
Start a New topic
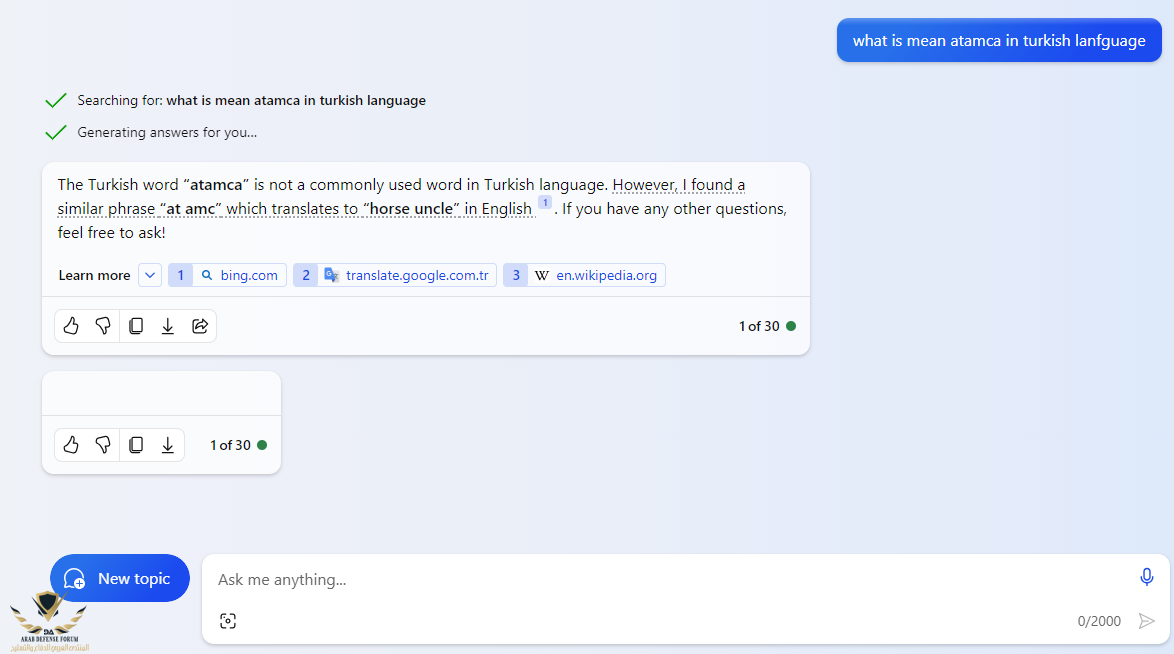pos(120,578)
